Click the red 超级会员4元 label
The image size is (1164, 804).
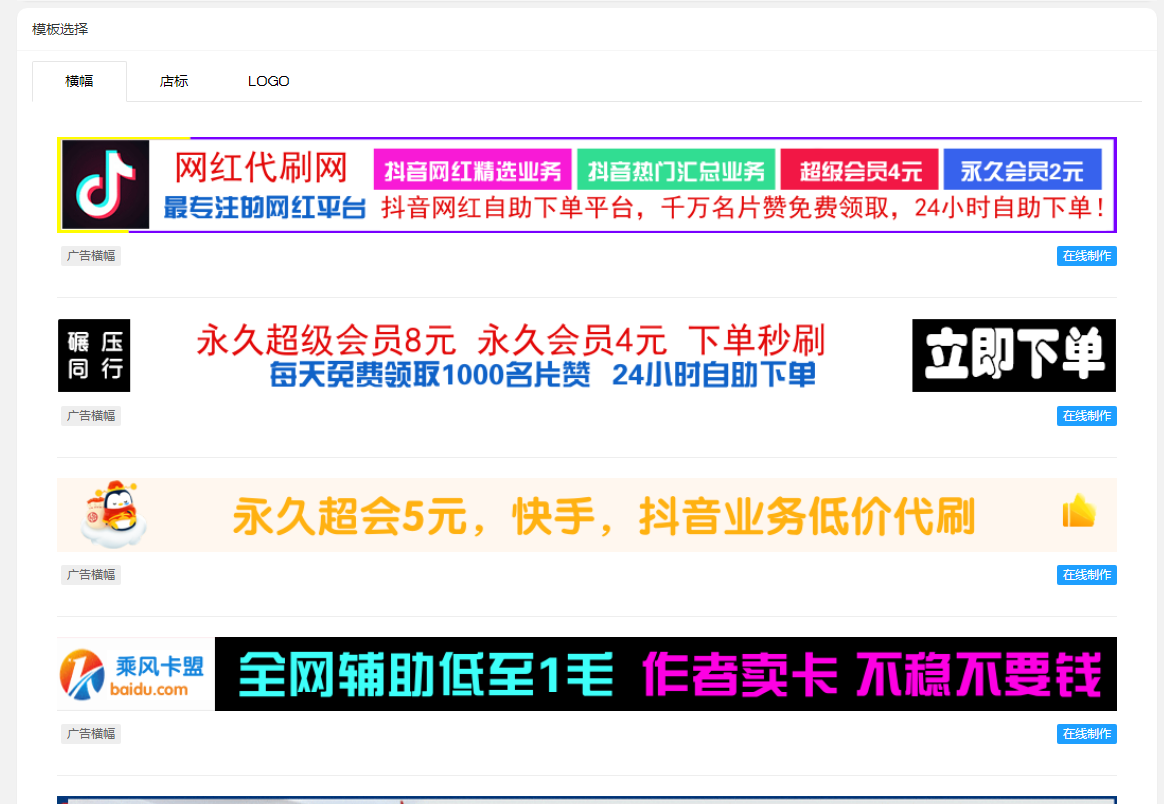point(859,170)
